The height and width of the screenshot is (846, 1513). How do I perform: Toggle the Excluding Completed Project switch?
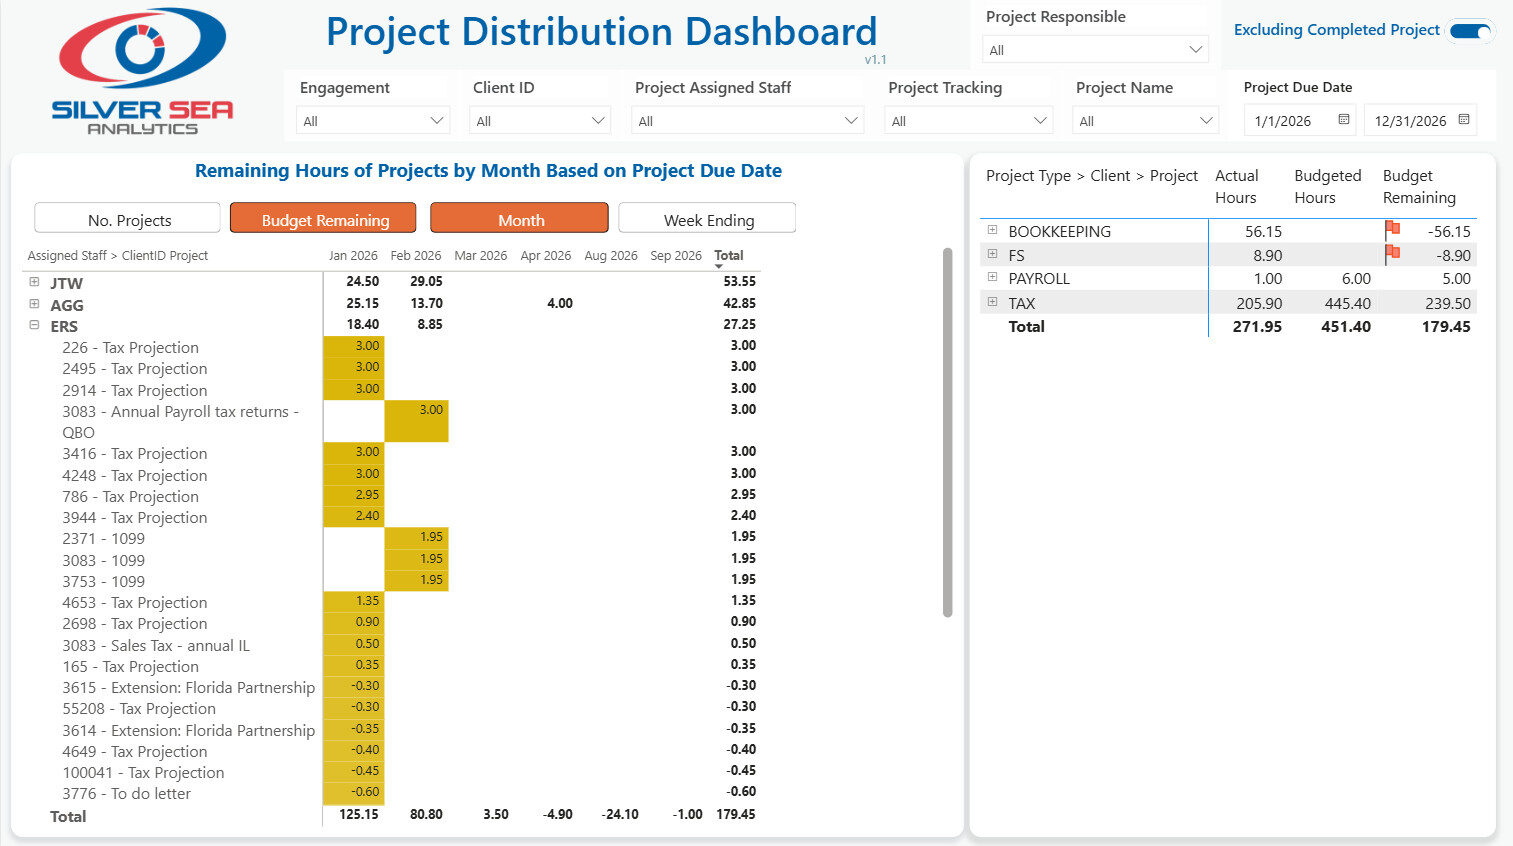(1470, 31)
